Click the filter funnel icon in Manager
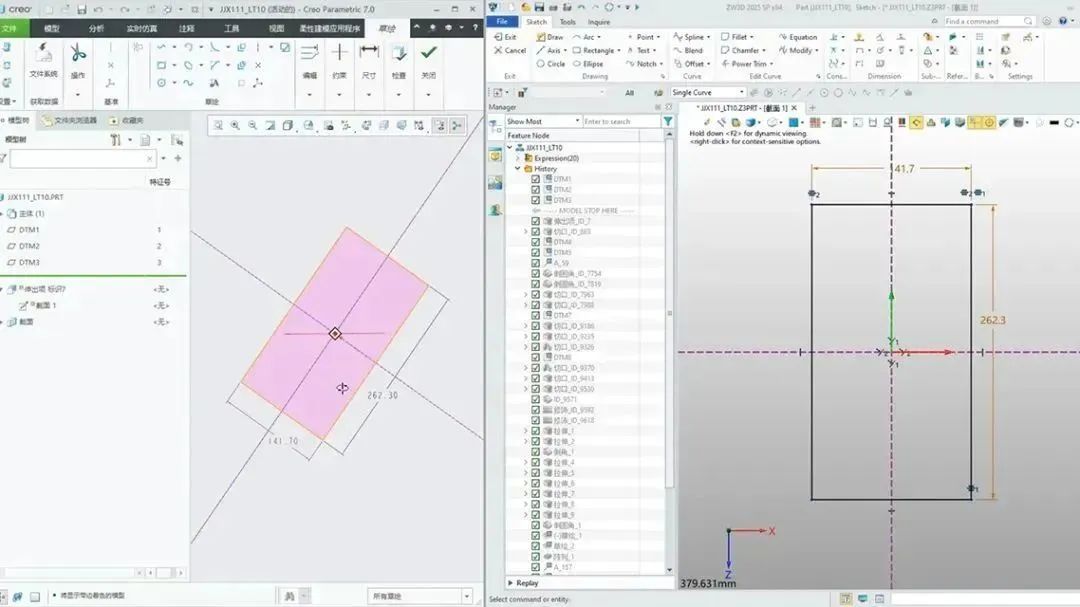 pyautogui.click(x=668, y=121)
